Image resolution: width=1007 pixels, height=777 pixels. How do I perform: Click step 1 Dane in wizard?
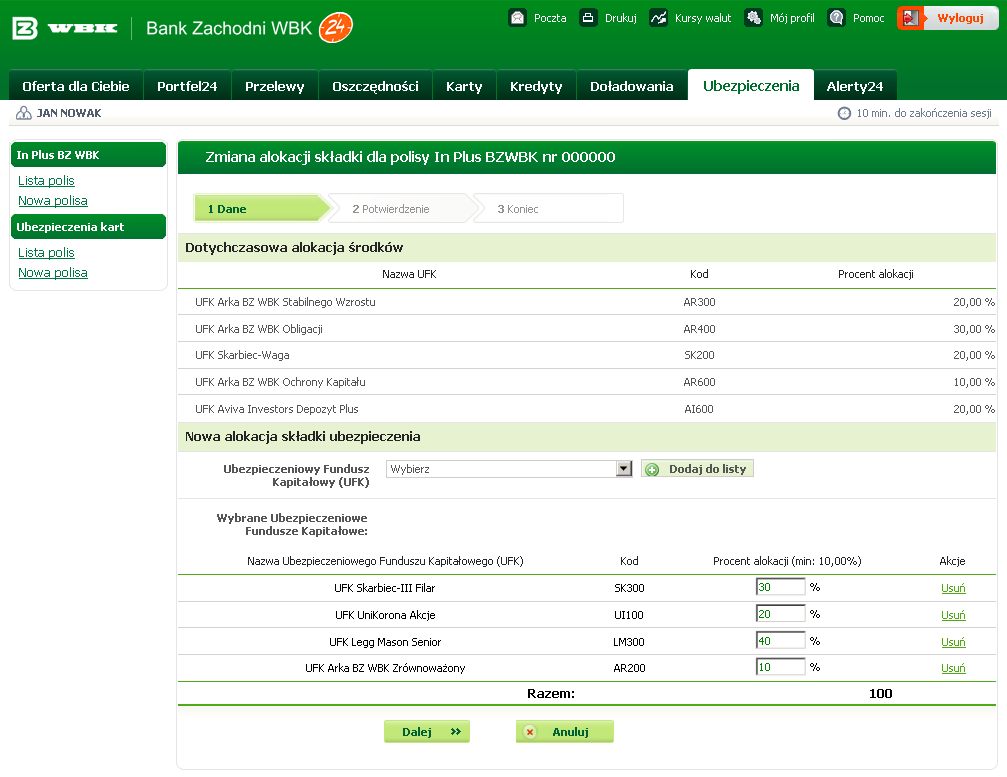point(262,209)
